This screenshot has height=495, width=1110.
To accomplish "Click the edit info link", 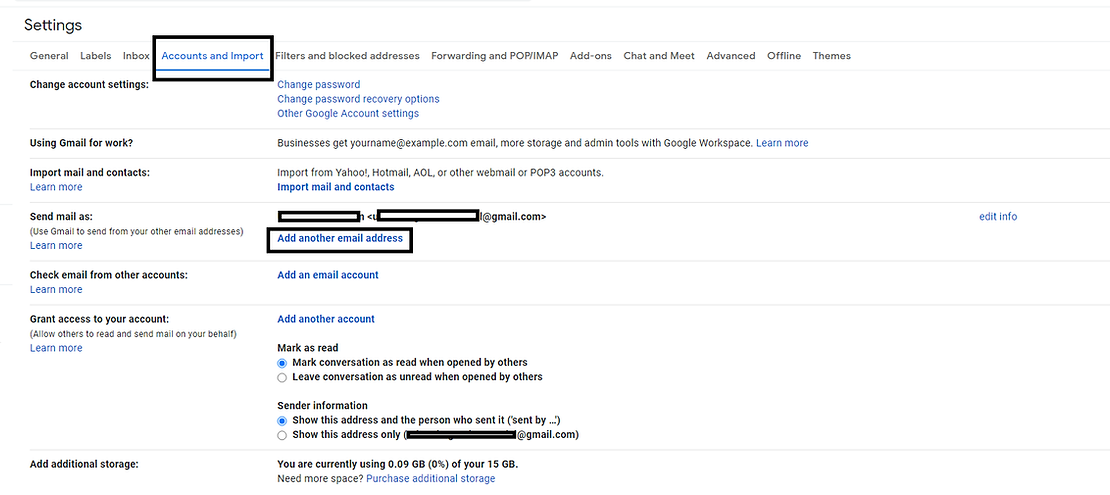I will click(997, 217).
